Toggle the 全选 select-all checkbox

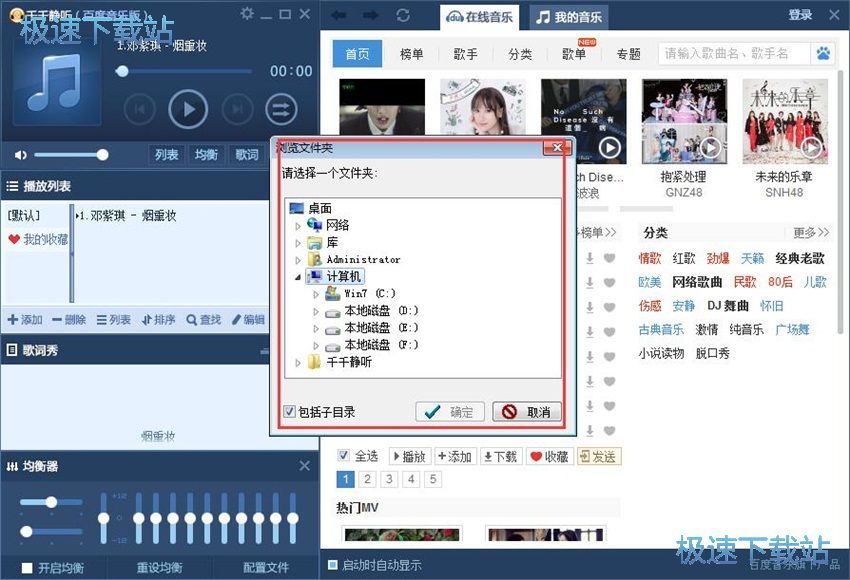pyautogui.click(x=343, y=455)
